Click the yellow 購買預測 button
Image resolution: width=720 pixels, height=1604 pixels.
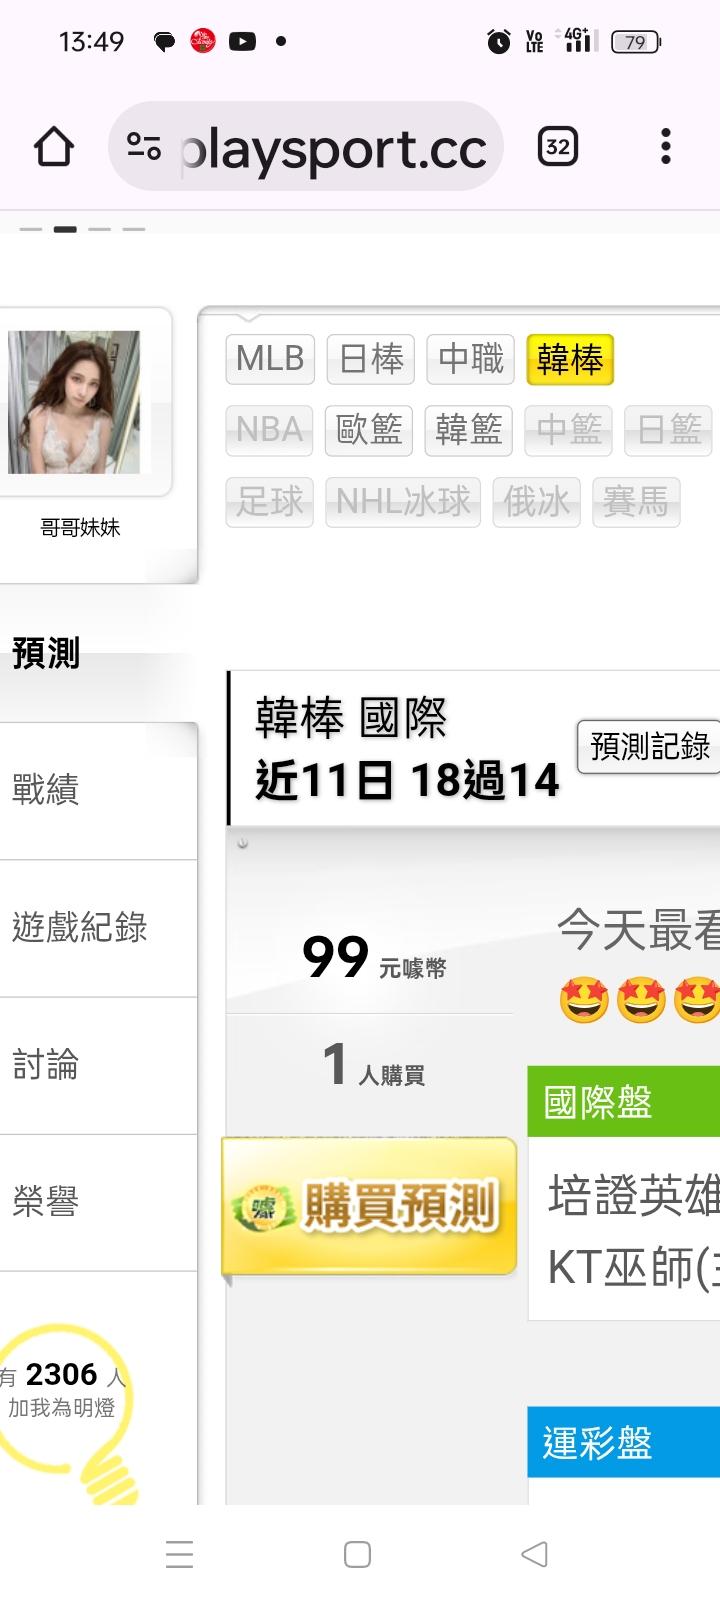[369, 1206]
